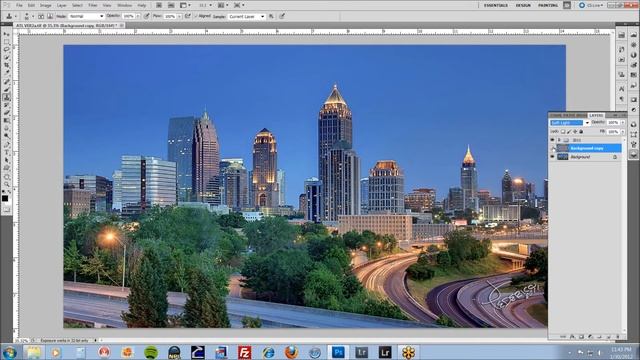Open the Layer menu
The image size is (640, 360).
(62, 5)
